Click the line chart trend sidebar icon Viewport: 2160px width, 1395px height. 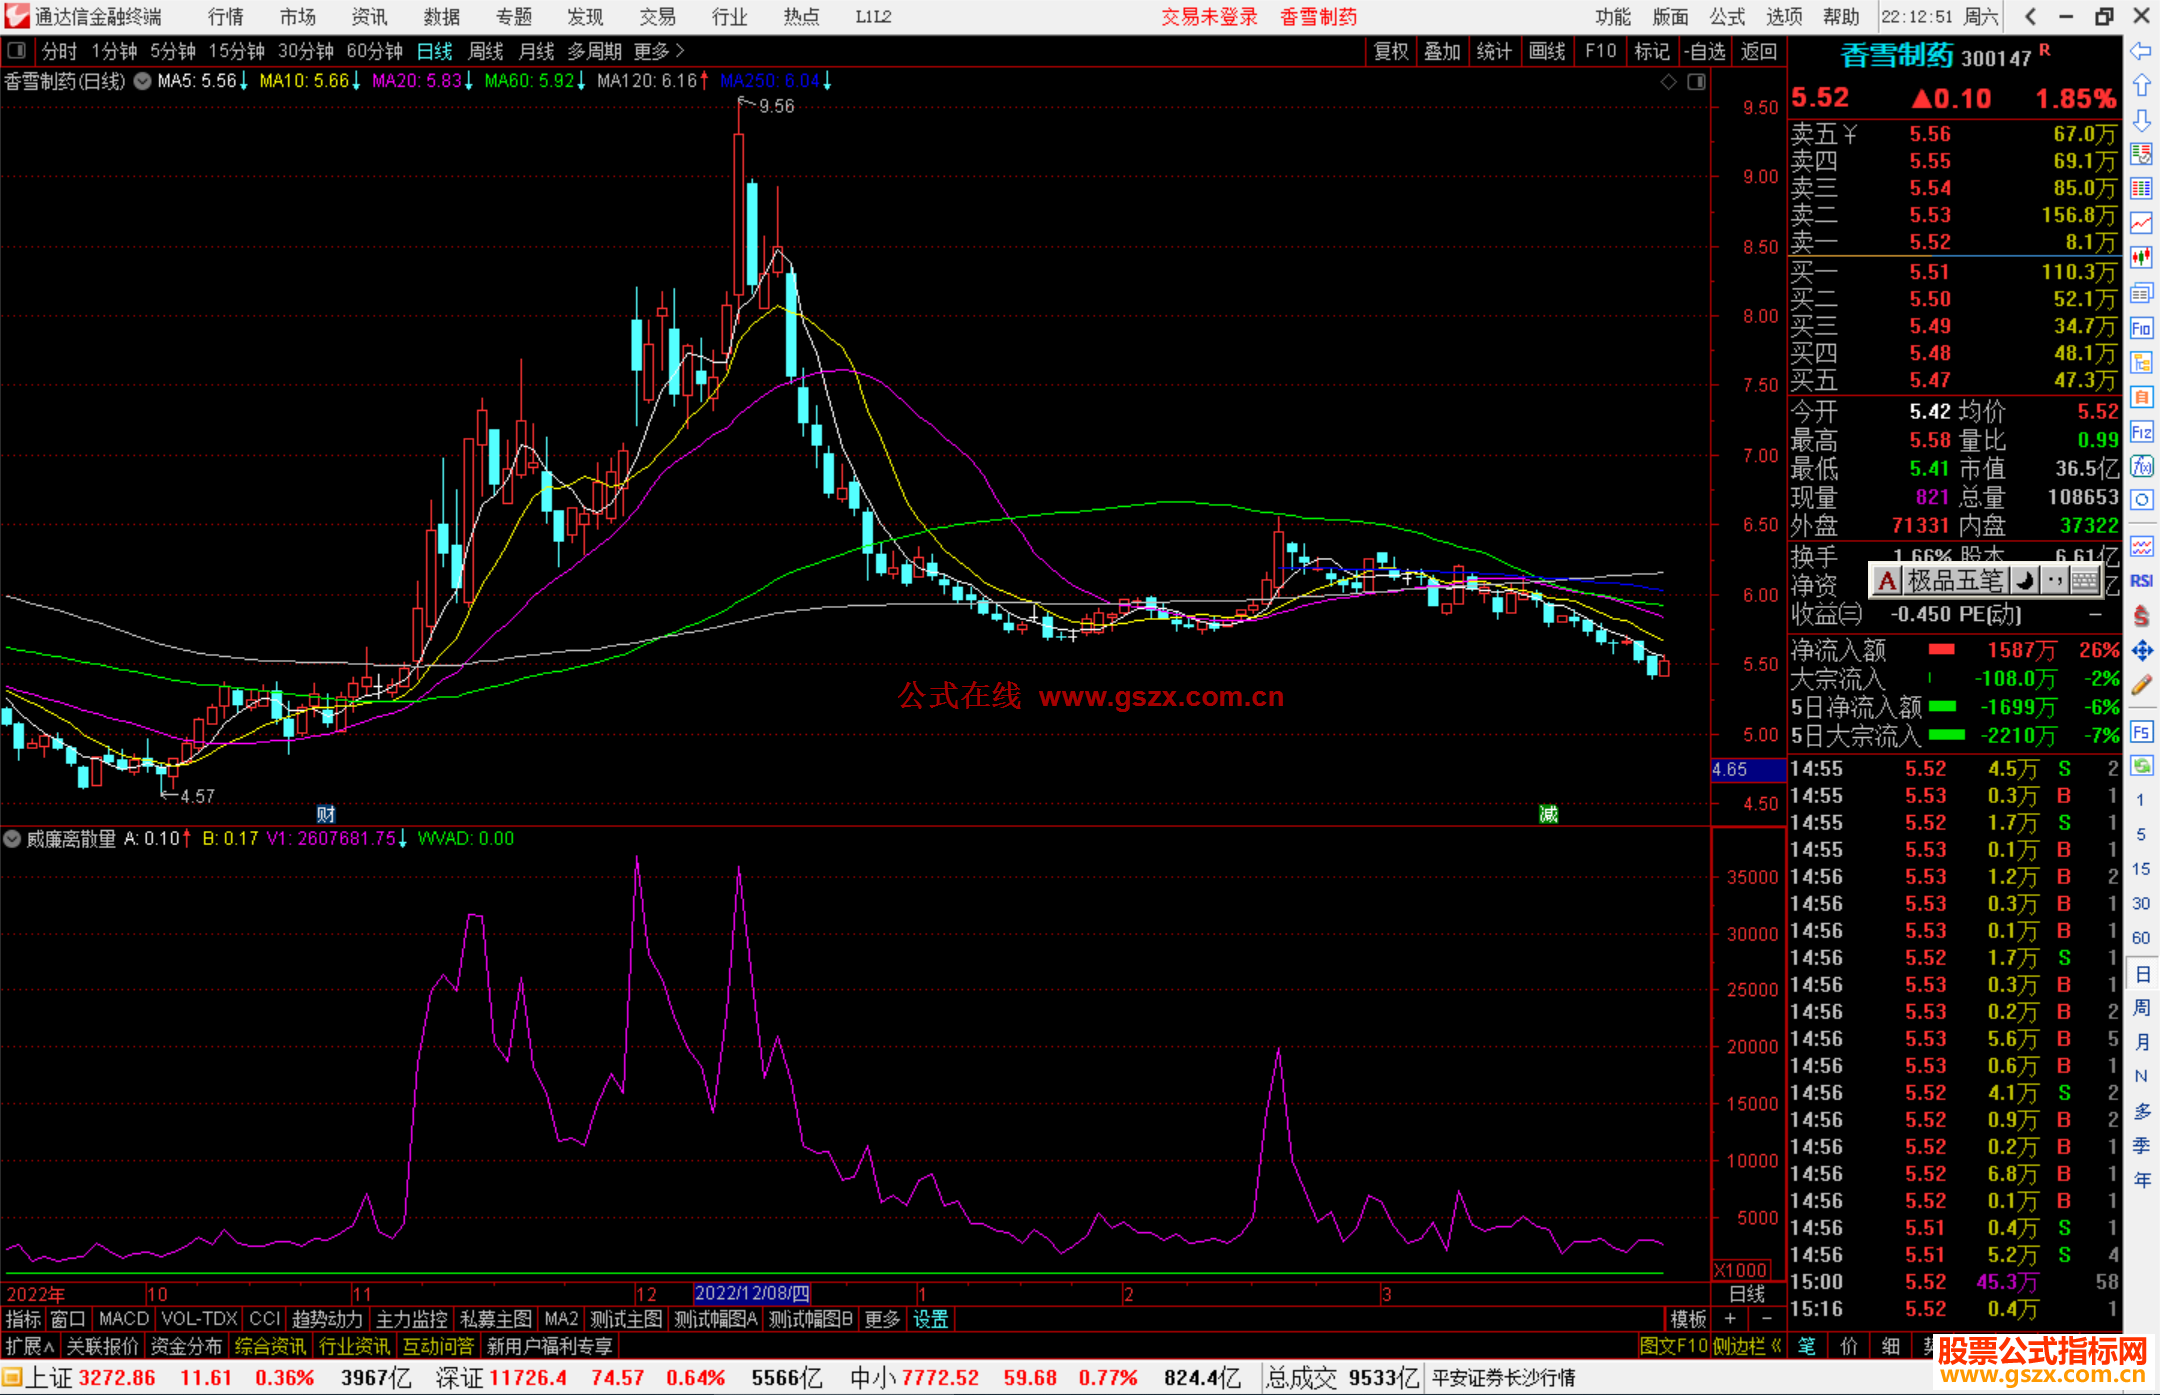pyautogui.click(x=2141, y=222)
